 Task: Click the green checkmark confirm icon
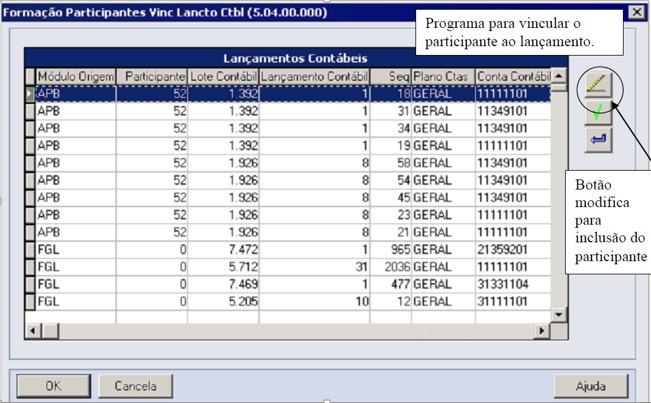click(x=598, y=112)
